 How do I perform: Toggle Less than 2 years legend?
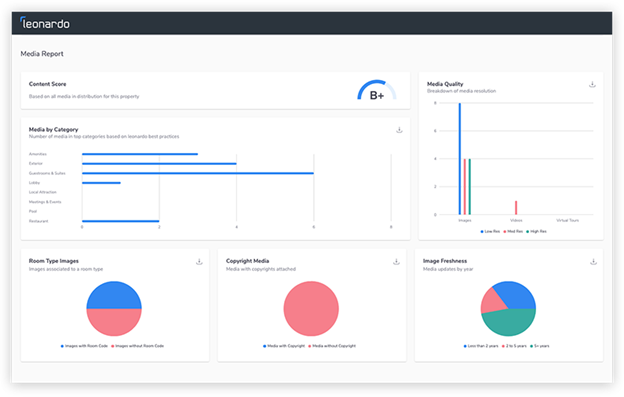(481, 346)
